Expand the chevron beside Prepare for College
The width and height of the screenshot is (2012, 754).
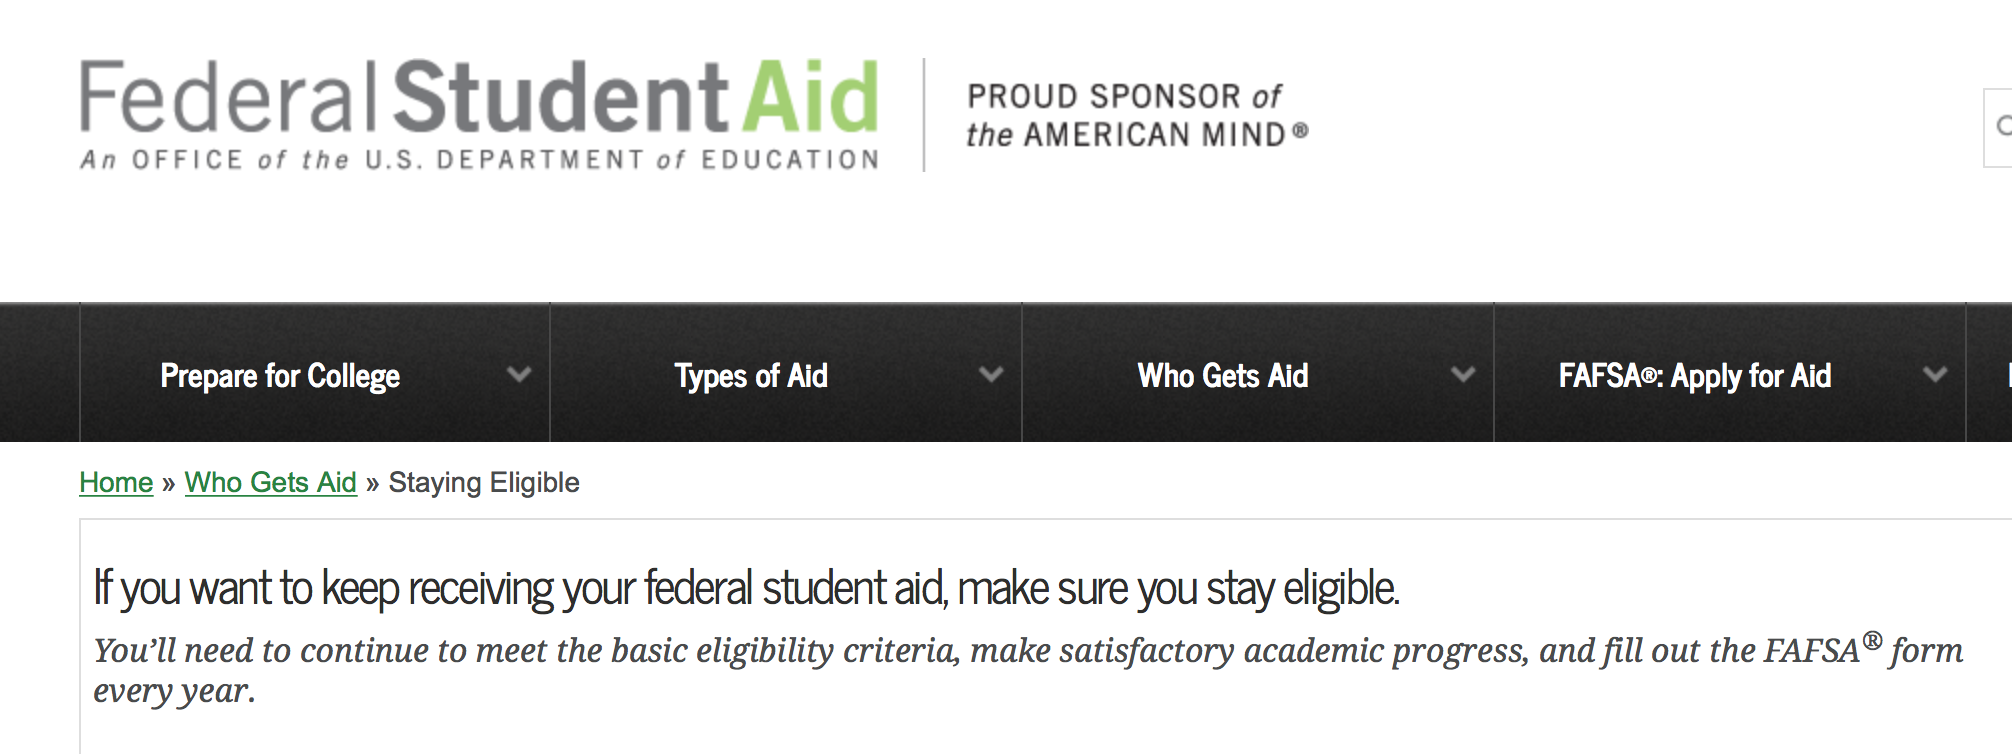pos(519,375)
